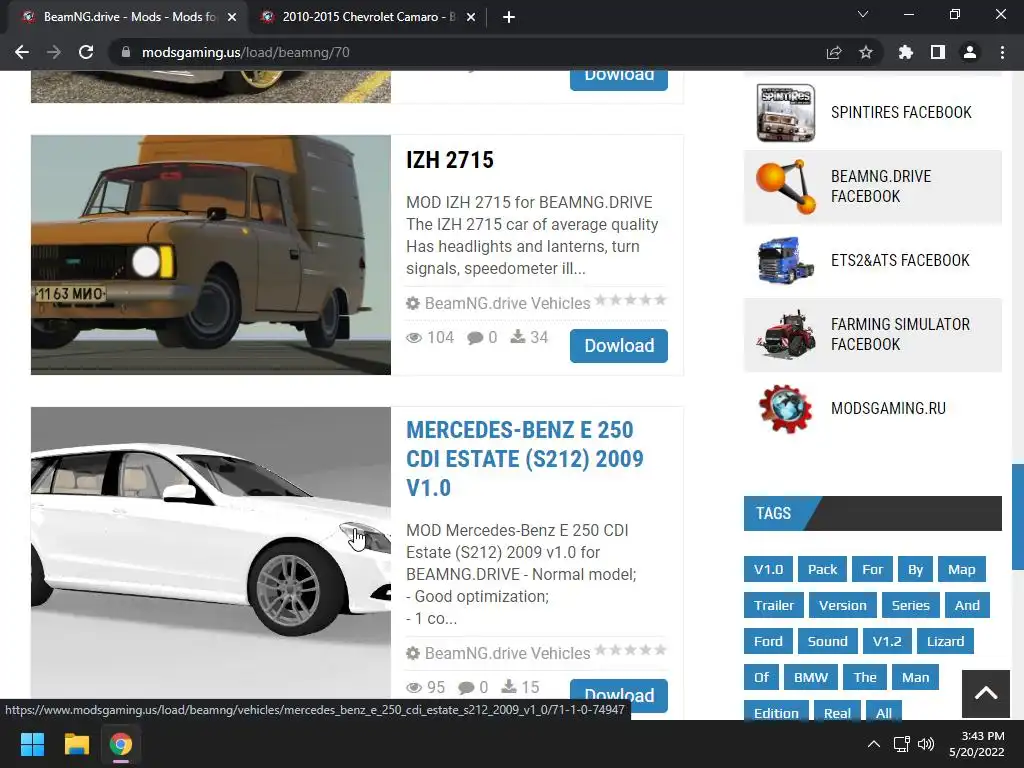Click the views eye icon for IZH 2715
This screenshot has width=1024, height=768.
coord(414,338)
